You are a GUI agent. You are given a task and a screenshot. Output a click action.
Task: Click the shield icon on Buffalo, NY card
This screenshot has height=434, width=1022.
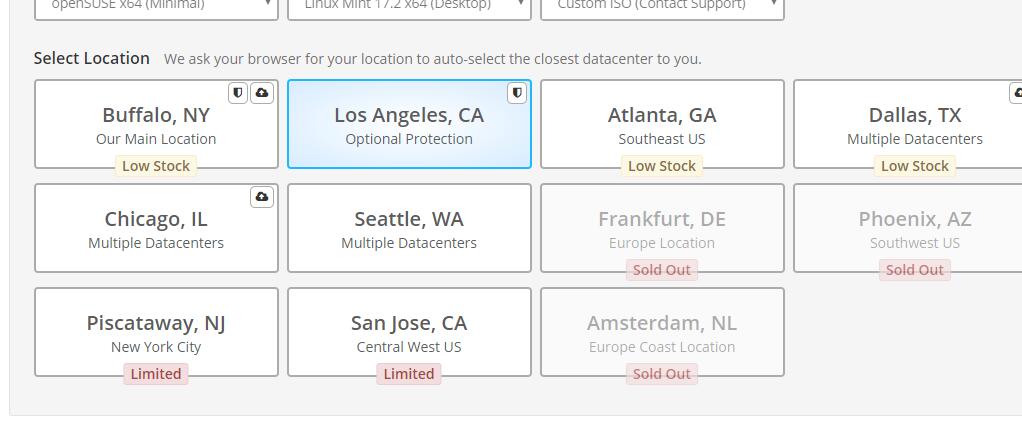238,93
